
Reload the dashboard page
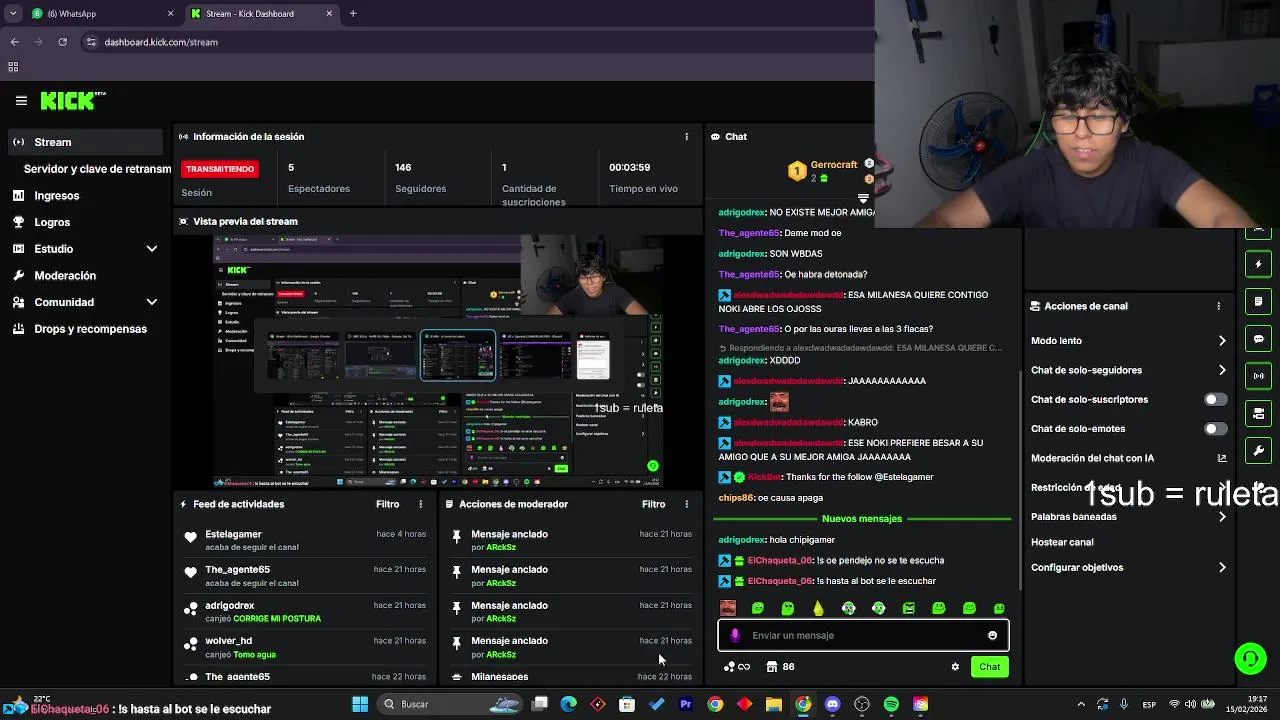click(x=62, y=42)
